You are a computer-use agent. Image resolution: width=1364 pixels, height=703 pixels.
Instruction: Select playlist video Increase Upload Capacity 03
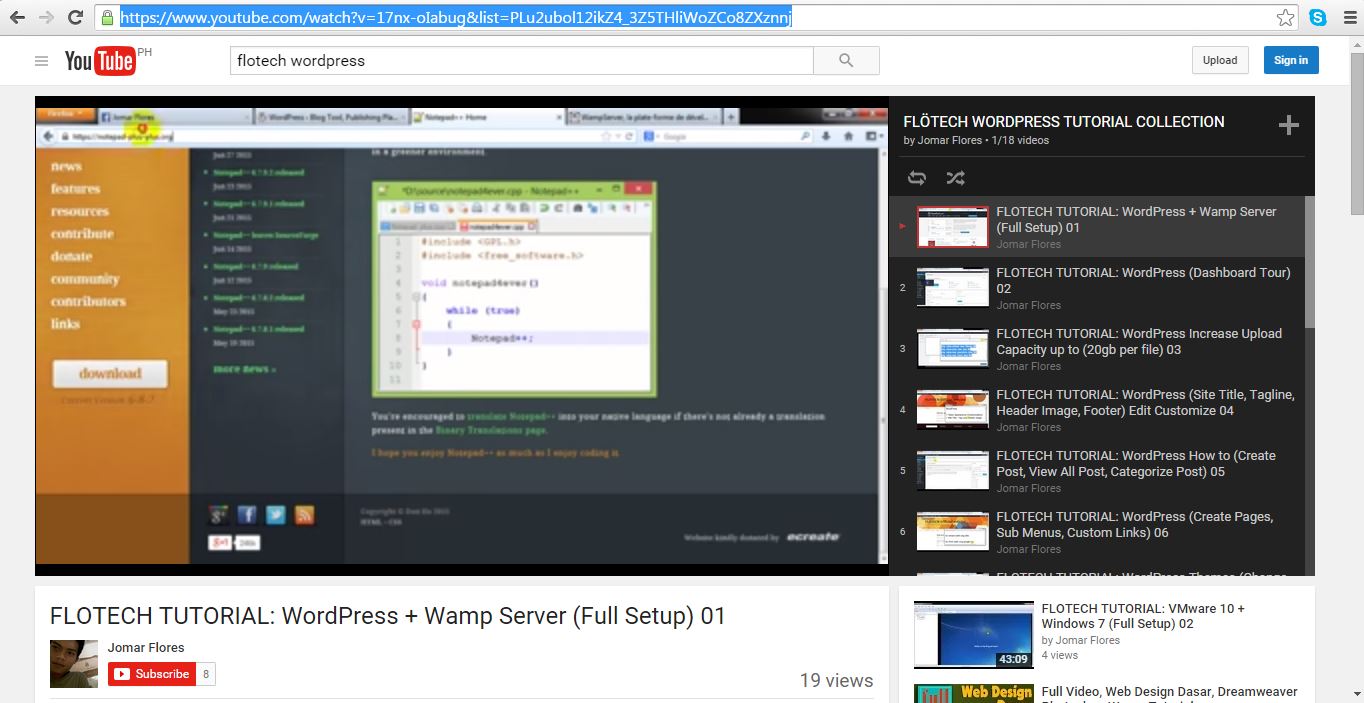[1097, 349]
